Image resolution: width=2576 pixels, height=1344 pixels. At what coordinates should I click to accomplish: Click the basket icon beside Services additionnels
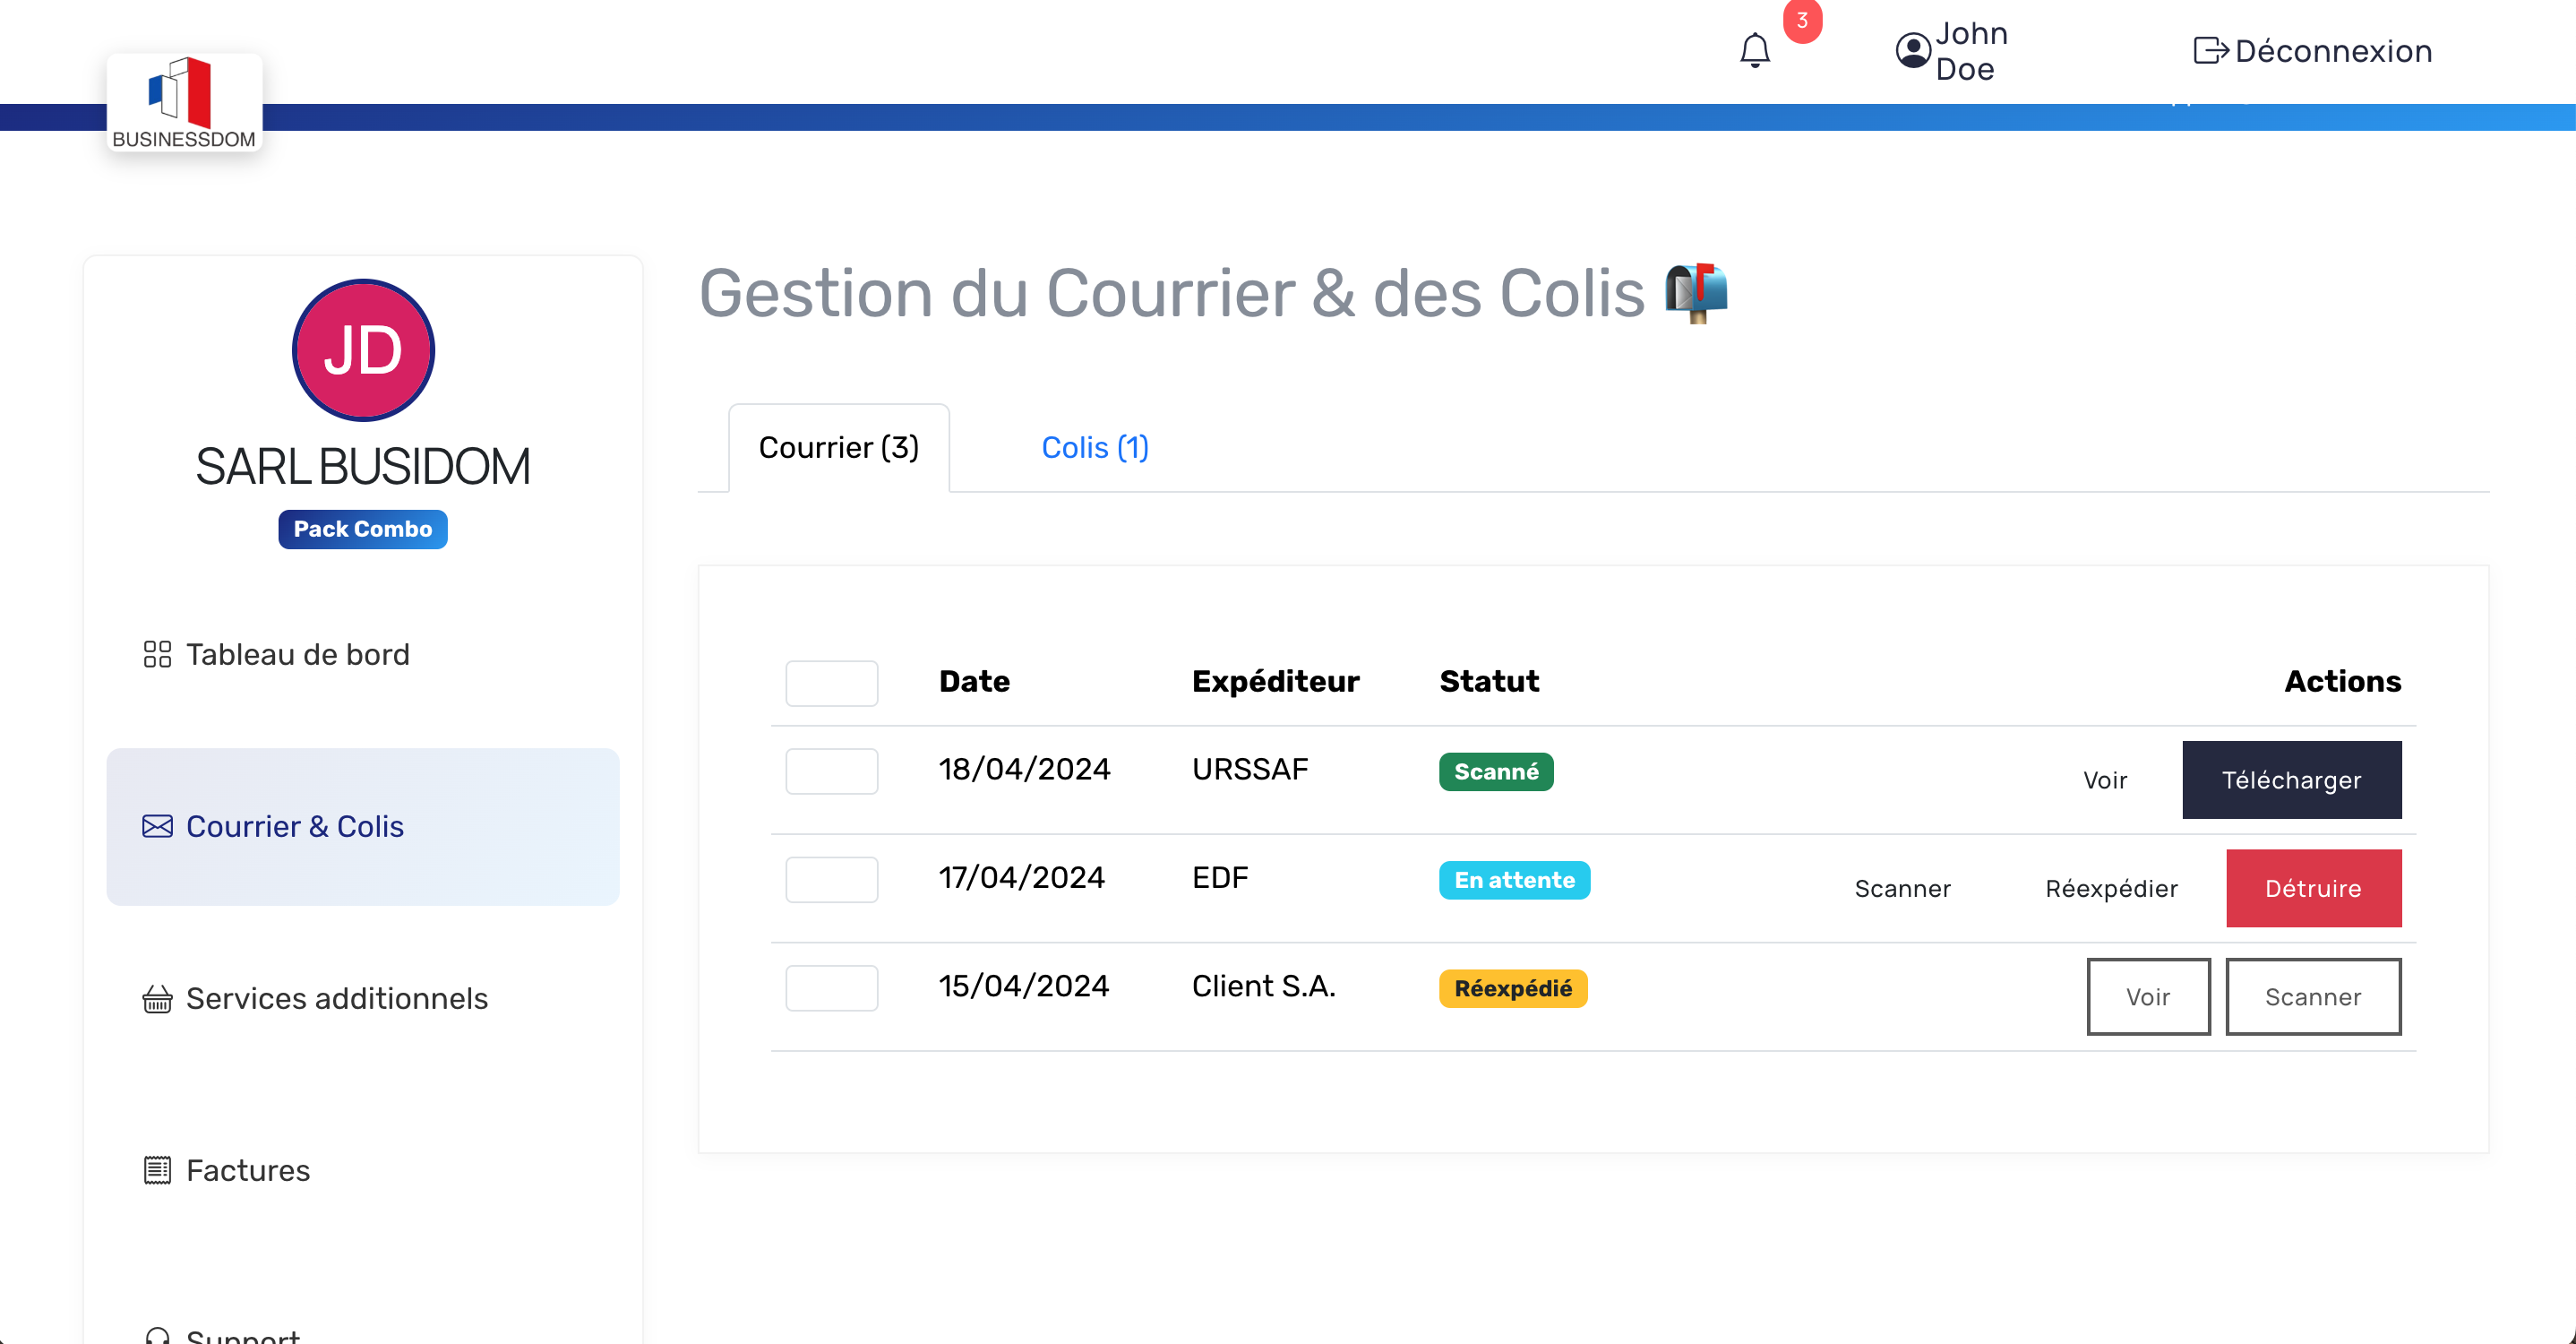pyautogui.click(x=157, y=998)
